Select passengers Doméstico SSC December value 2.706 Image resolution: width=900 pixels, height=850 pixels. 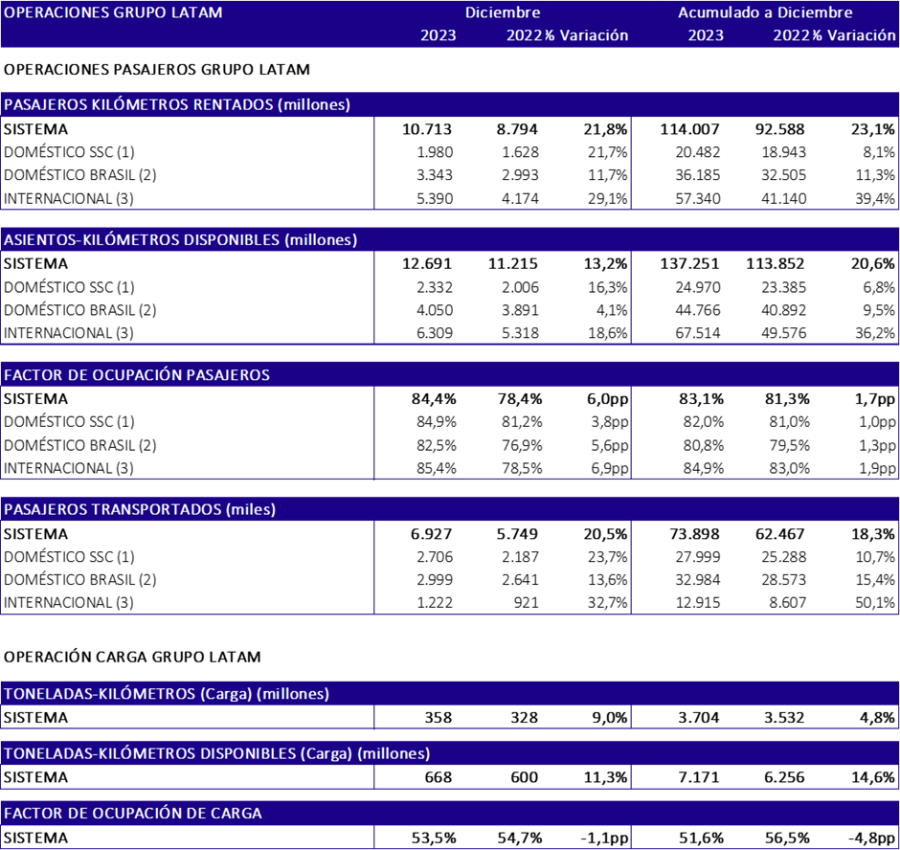(435, 557)
